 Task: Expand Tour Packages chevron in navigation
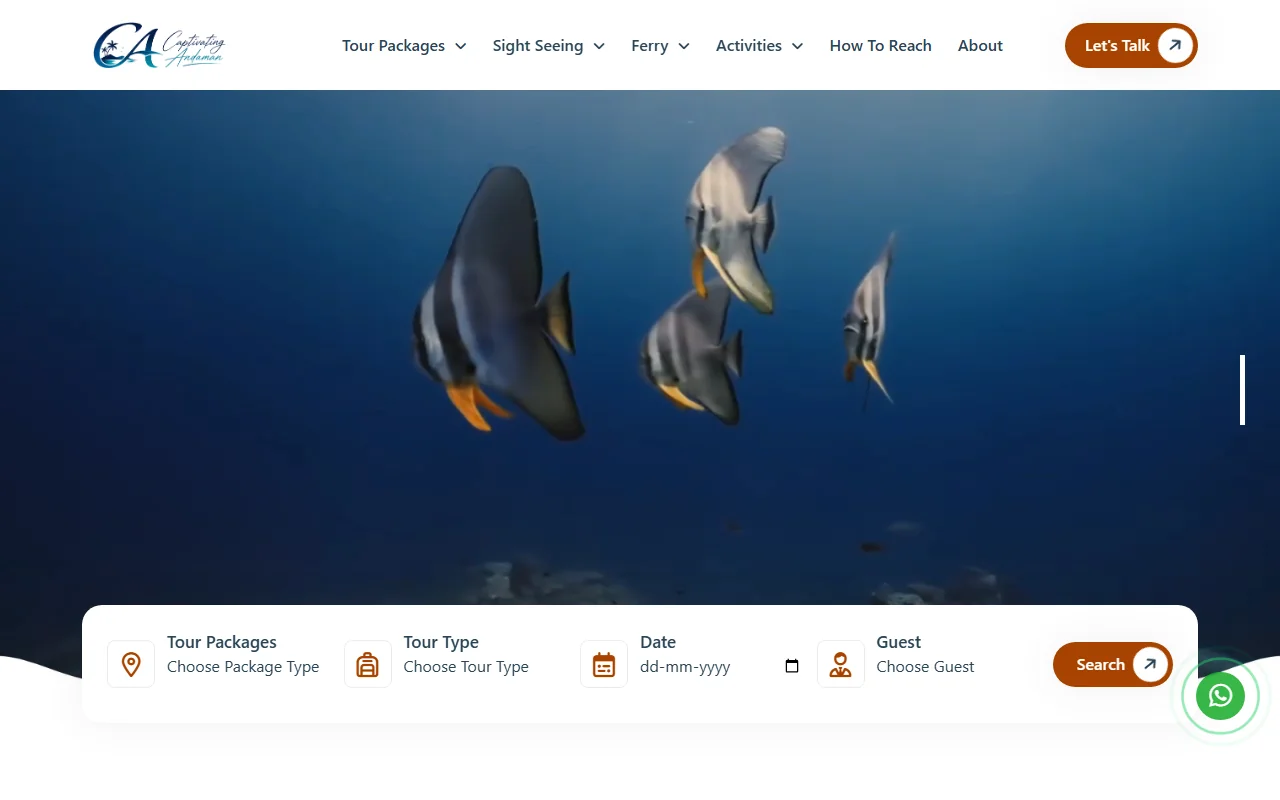click(461, 46)
